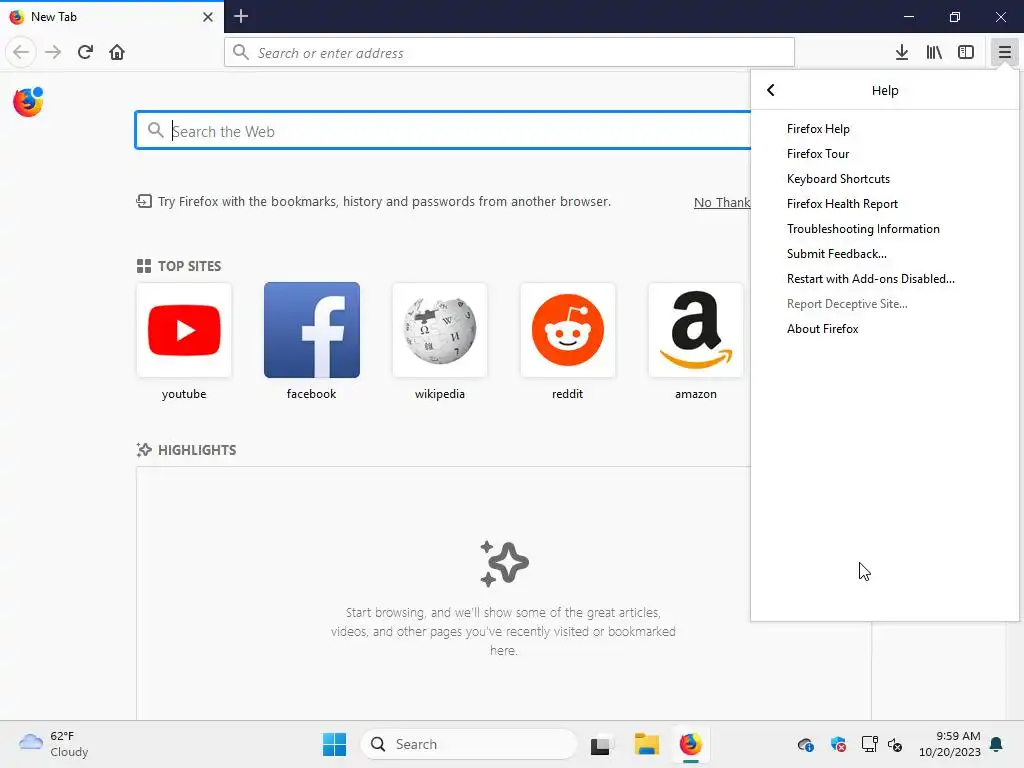Click the network display tray icon

pyautogui.click(x=870, y=744)
